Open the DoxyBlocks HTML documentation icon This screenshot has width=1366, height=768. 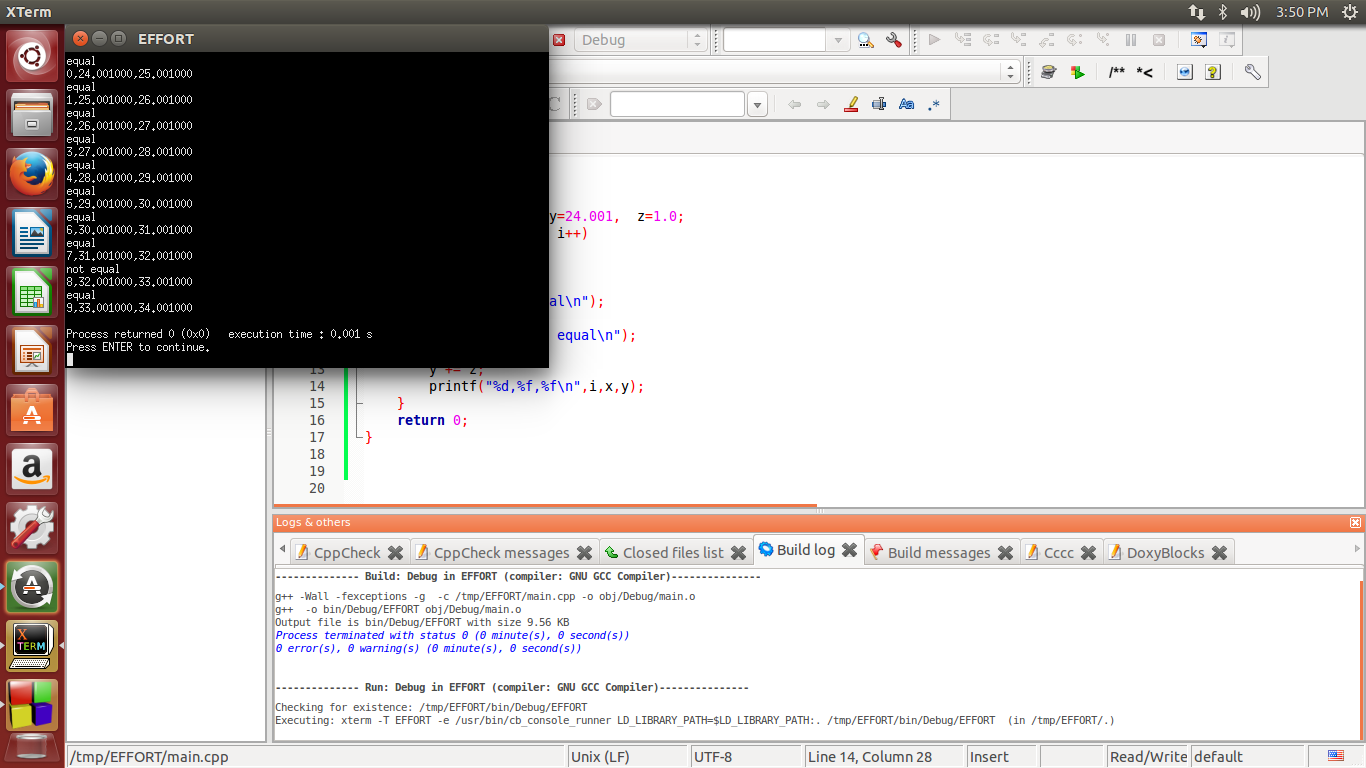1185,72
